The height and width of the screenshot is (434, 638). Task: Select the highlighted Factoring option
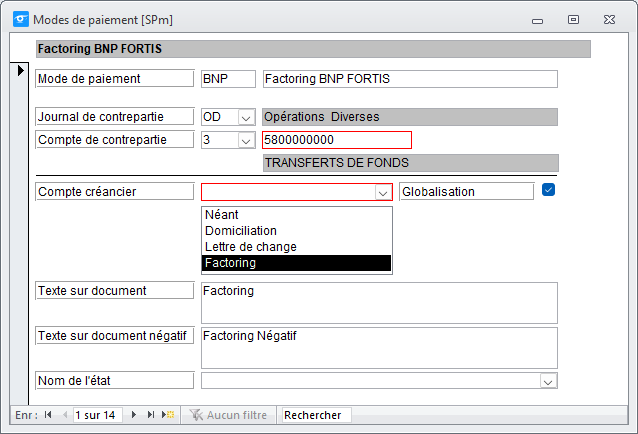[x=296, y=263]
